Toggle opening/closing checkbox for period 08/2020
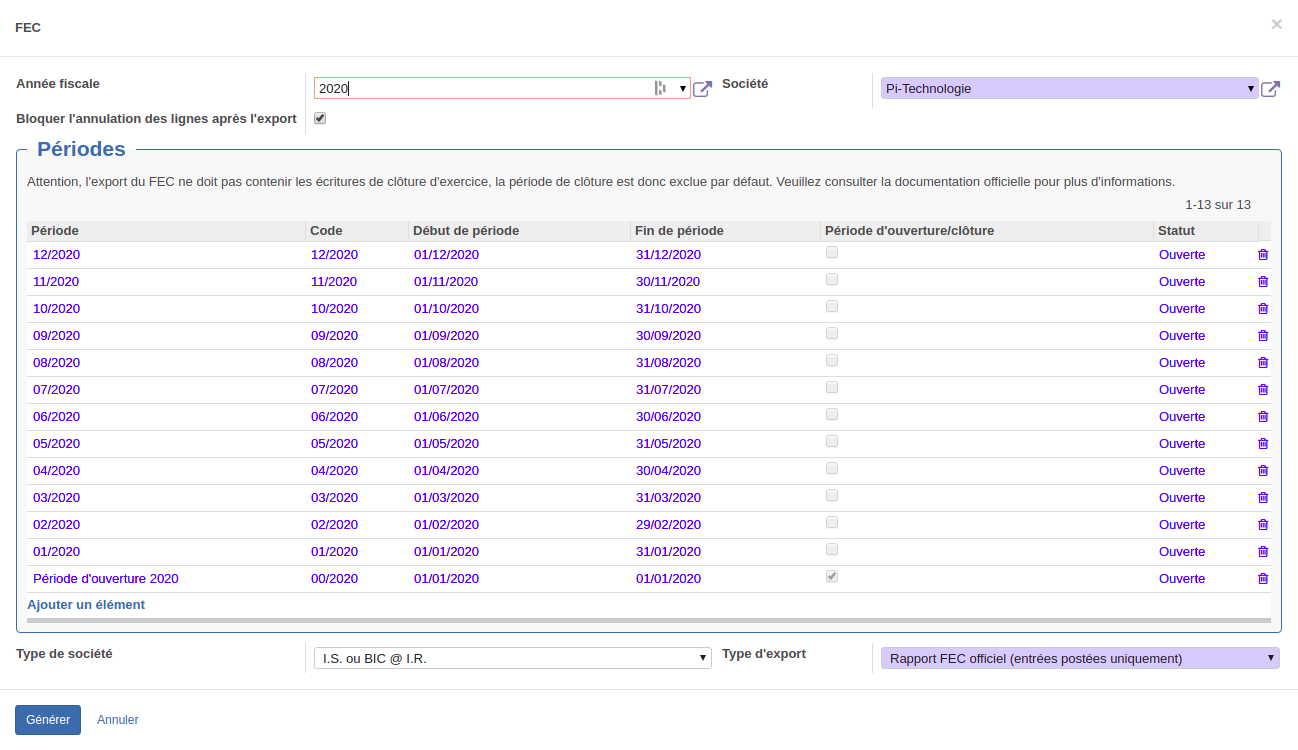Image resolution: width=1298 pixels, height=750 pixels. coord(832,361)
